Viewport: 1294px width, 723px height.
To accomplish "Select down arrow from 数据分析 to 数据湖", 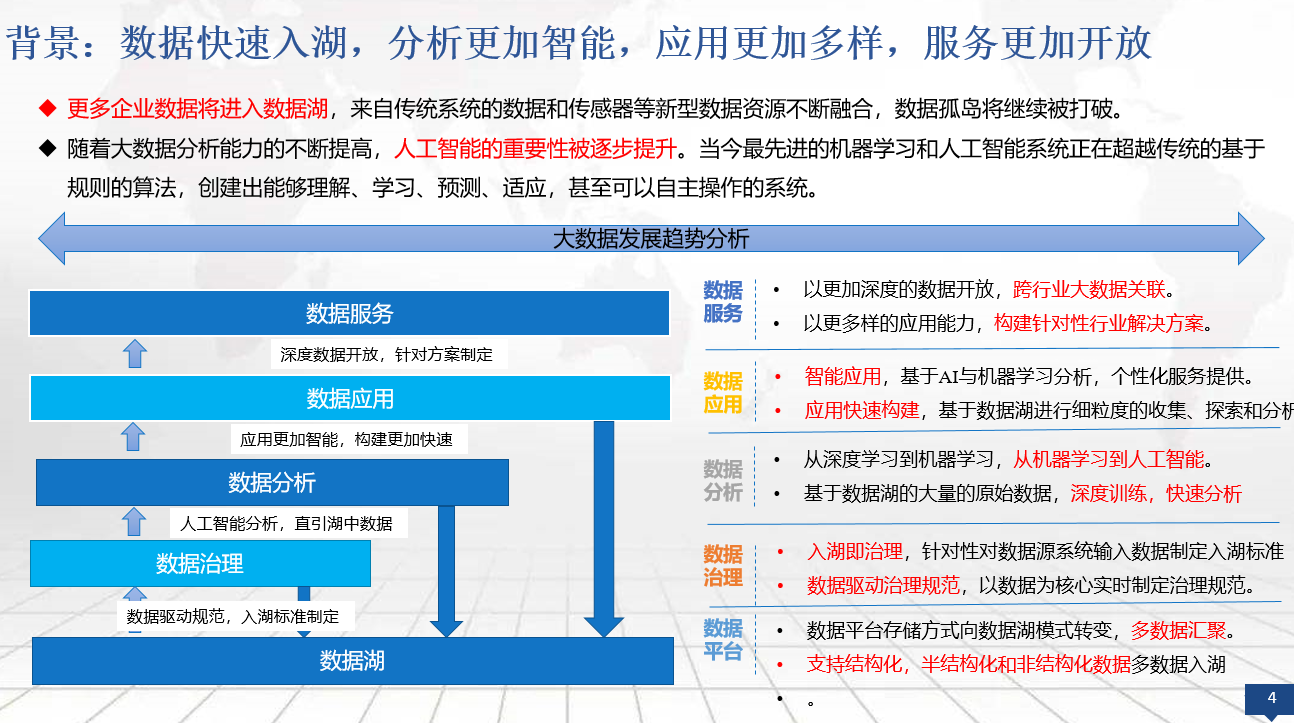I will click(x=446, y=571).
